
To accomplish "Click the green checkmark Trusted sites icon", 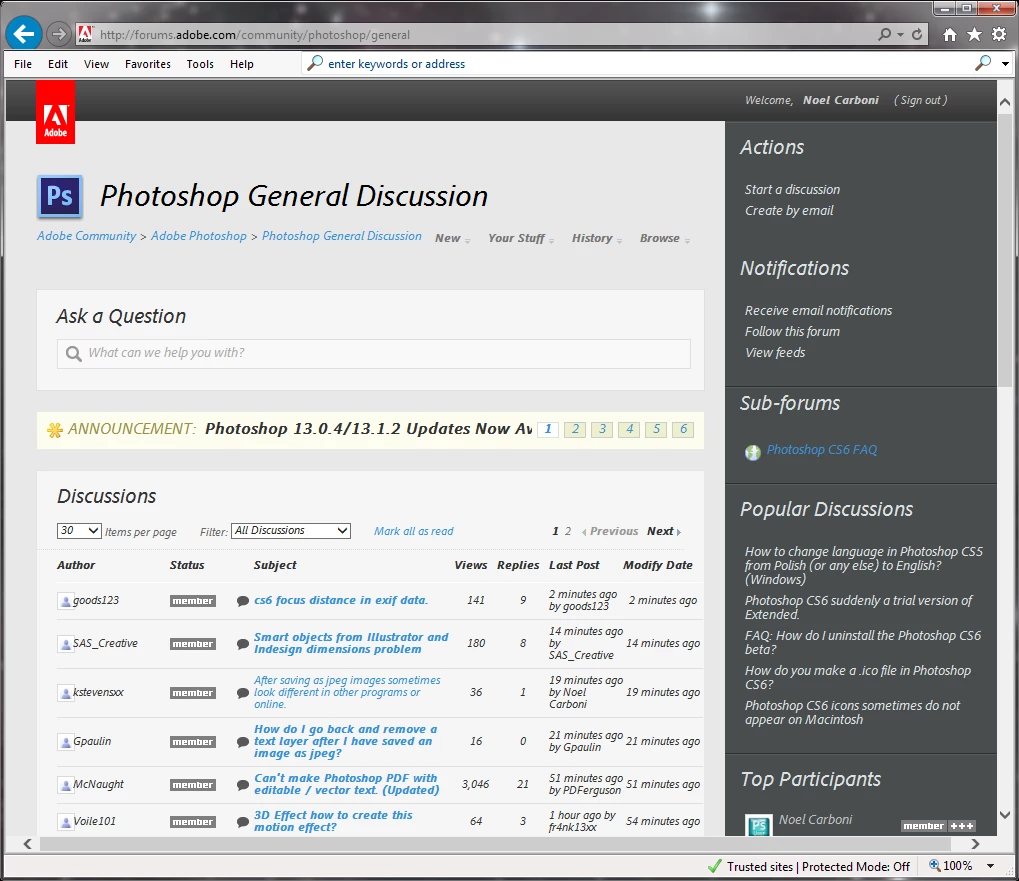I will point(714,866).
